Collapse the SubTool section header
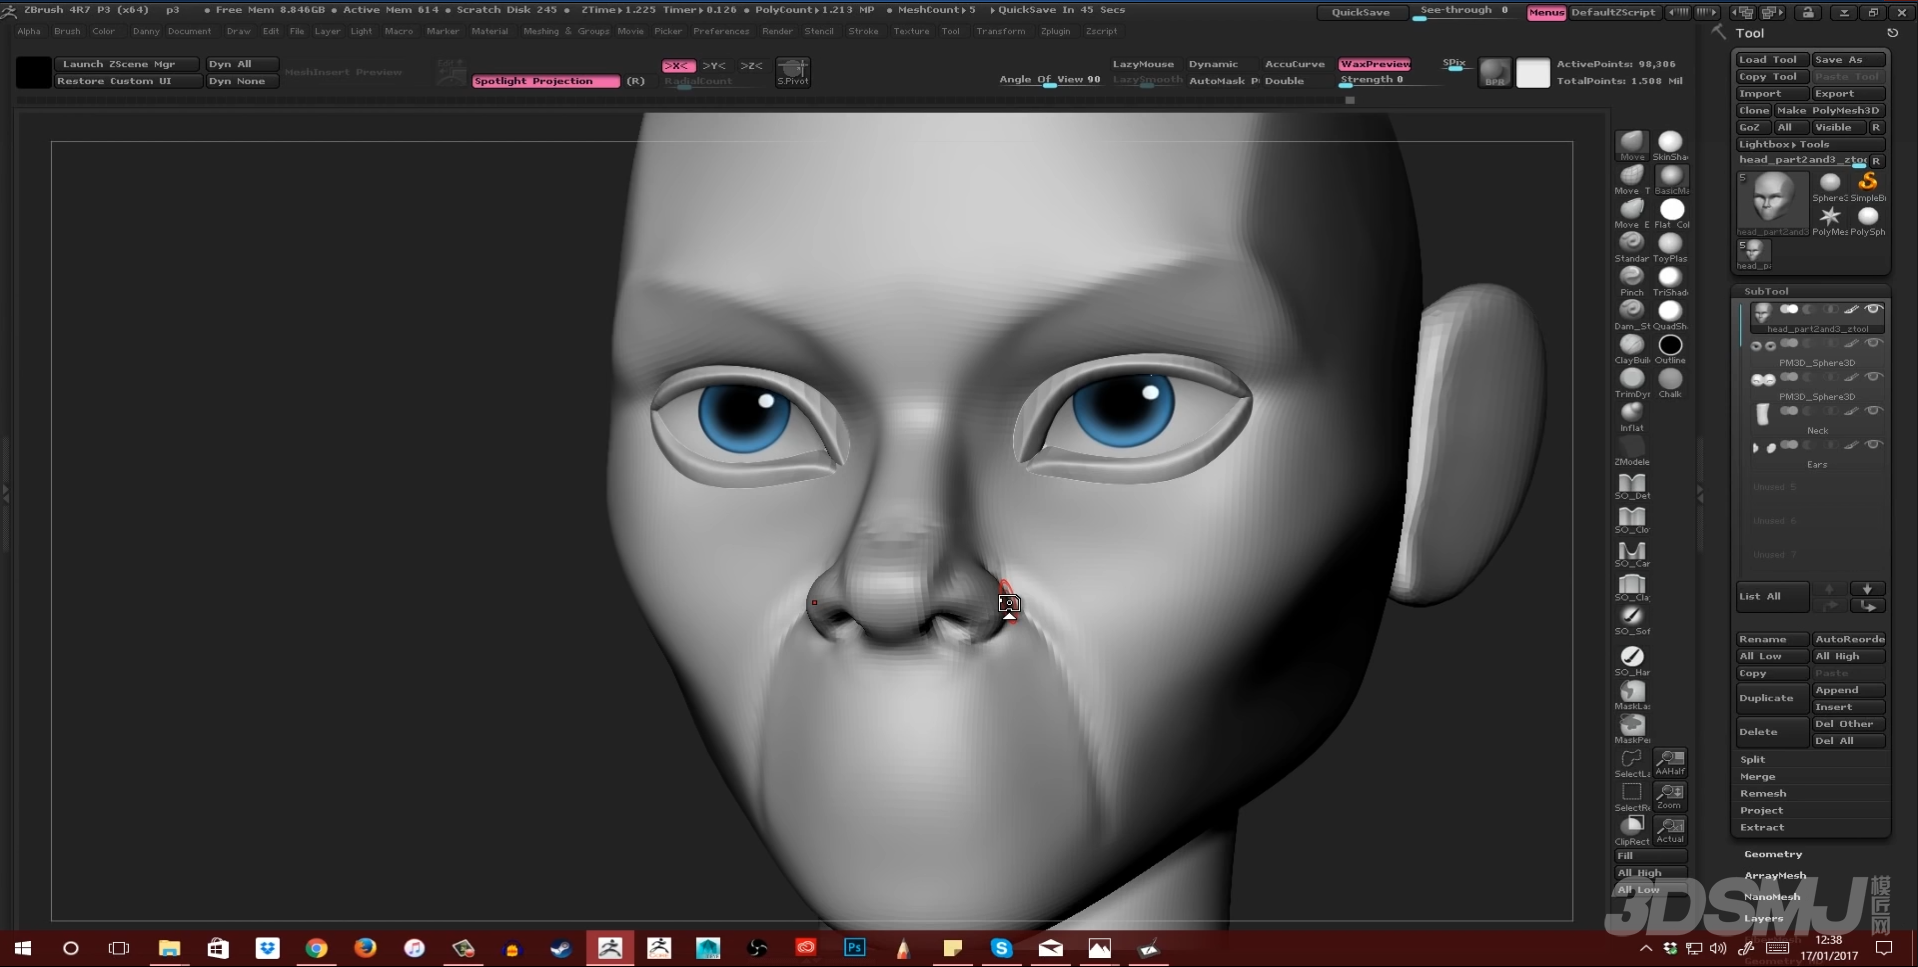Screen dimensions: 1918x967 (x=1766, y=291)
